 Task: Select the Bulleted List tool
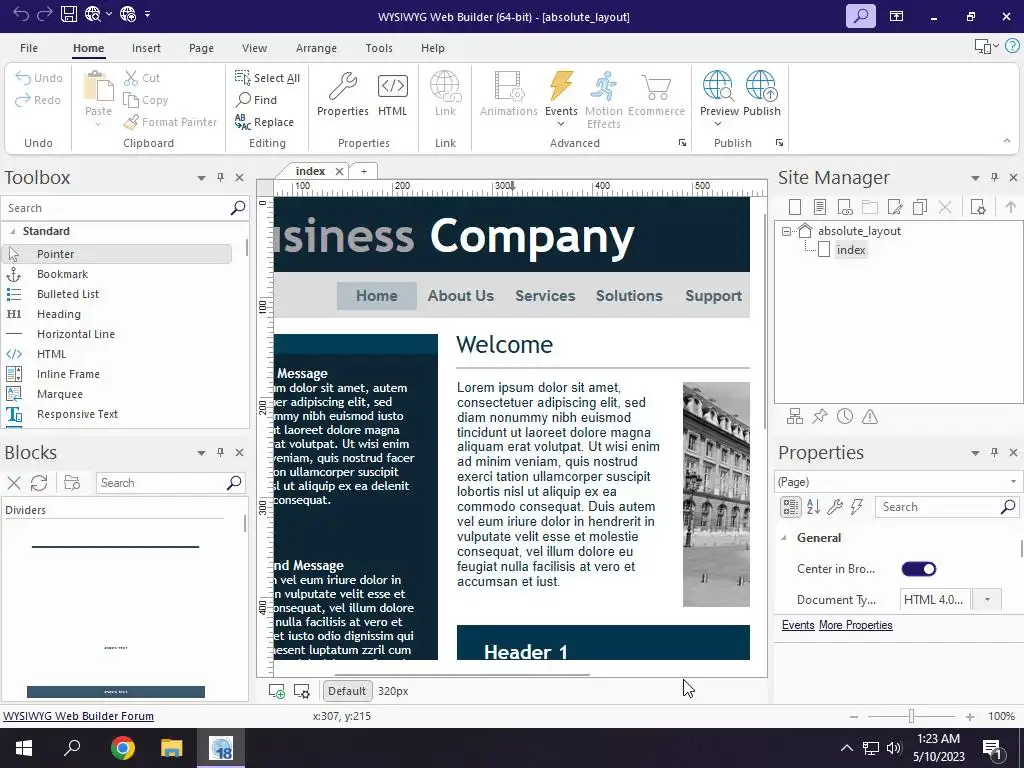pos(68,294)
